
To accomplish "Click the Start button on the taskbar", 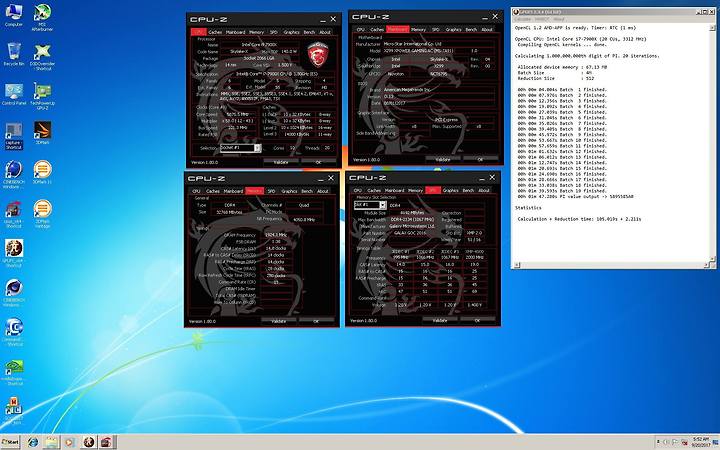I will (10, 442).
